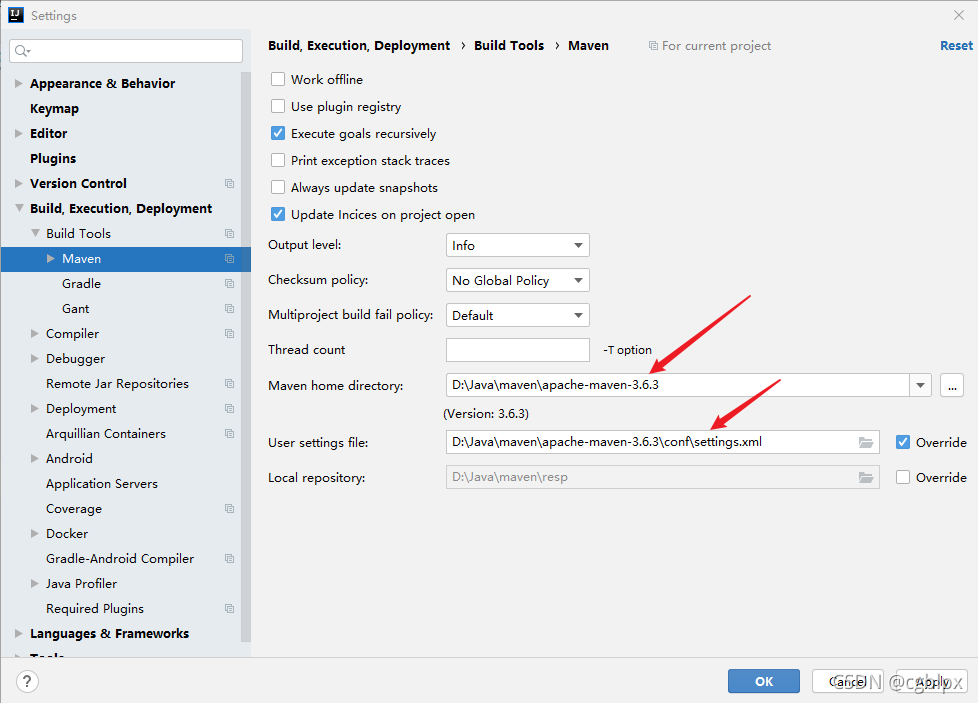Image resolution: width=978 pixels, height=703 pixels.
Task: Click the project-level icon beside Arquillian Containers
Action: click(x=230, y=434)
